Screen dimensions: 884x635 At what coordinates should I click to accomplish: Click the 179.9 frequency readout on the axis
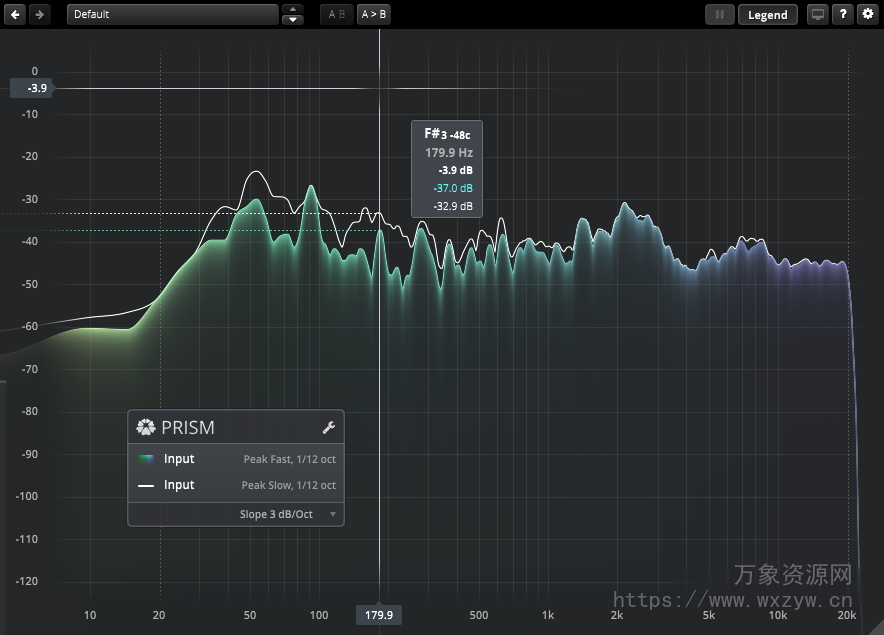[x=378, y=615]
